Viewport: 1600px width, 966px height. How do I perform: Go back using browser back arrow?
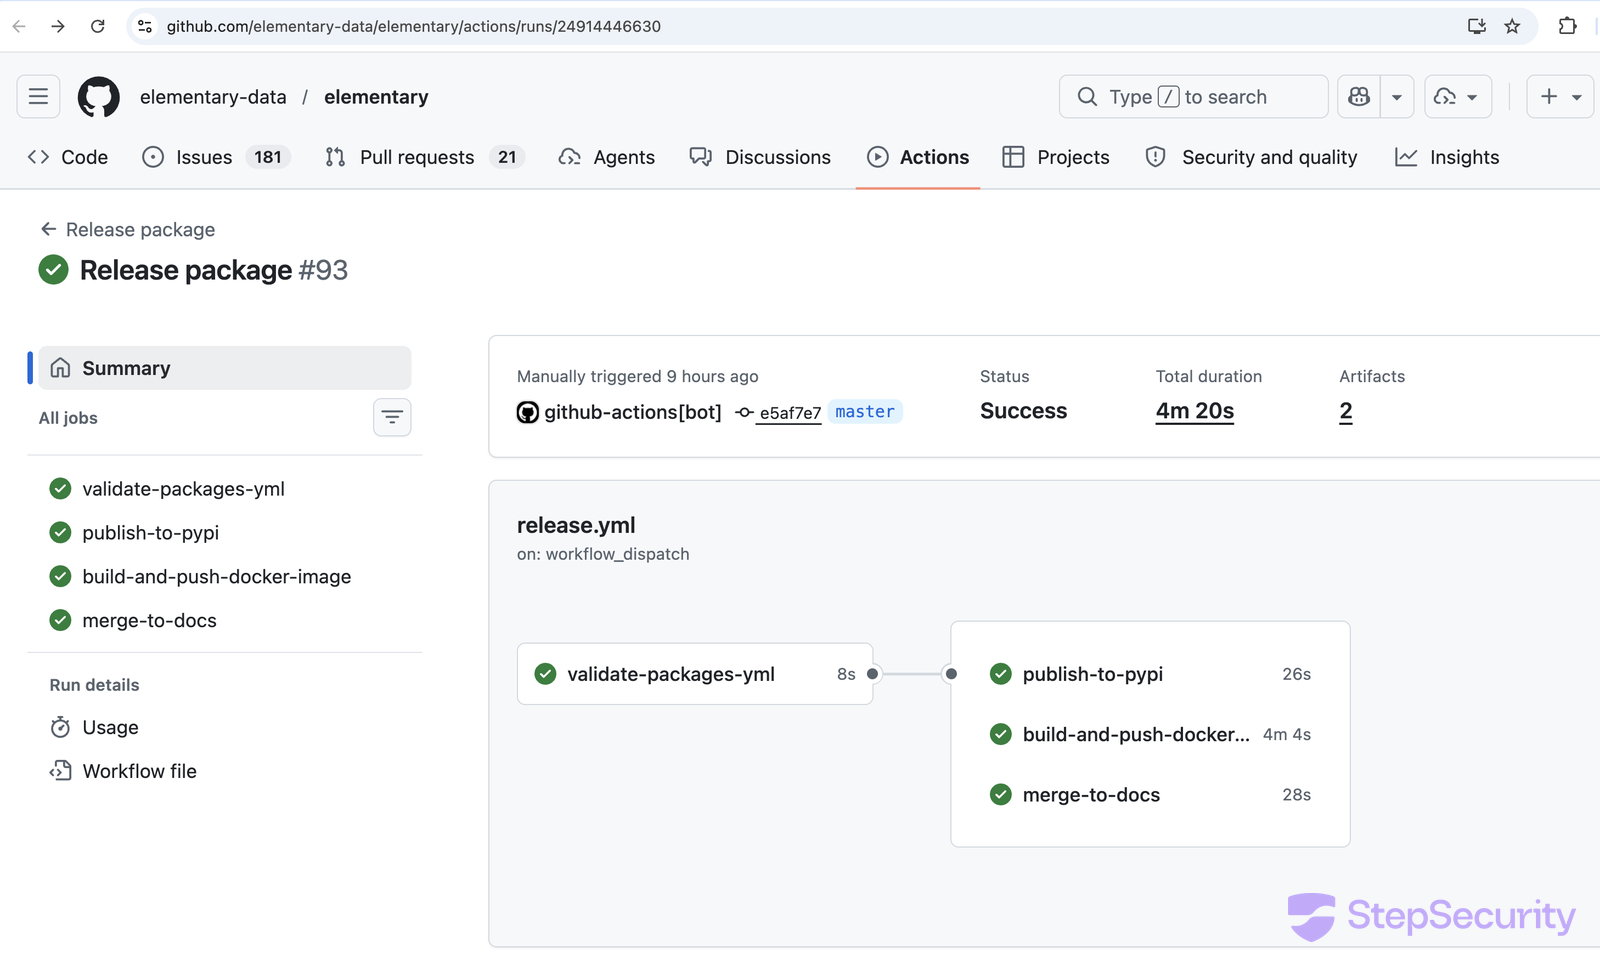coord(19,26)
